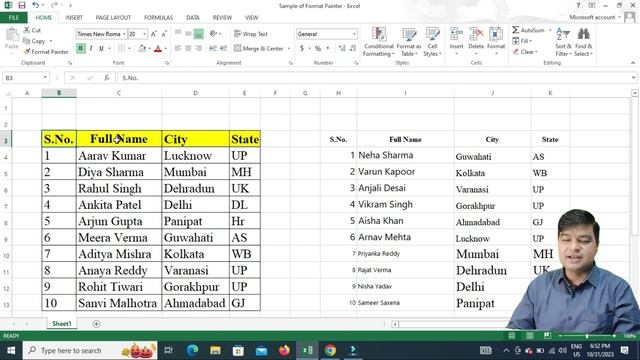The width and height of the screenshot is (640, 360).
Task: Click the Delete cells button
Action: coord(476,42)
